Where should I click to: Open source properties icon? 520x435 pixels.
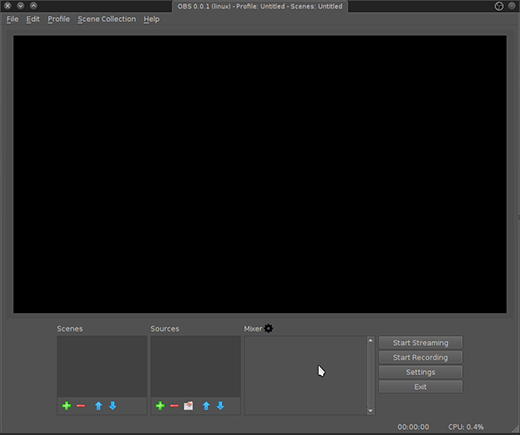pos(188,406)
